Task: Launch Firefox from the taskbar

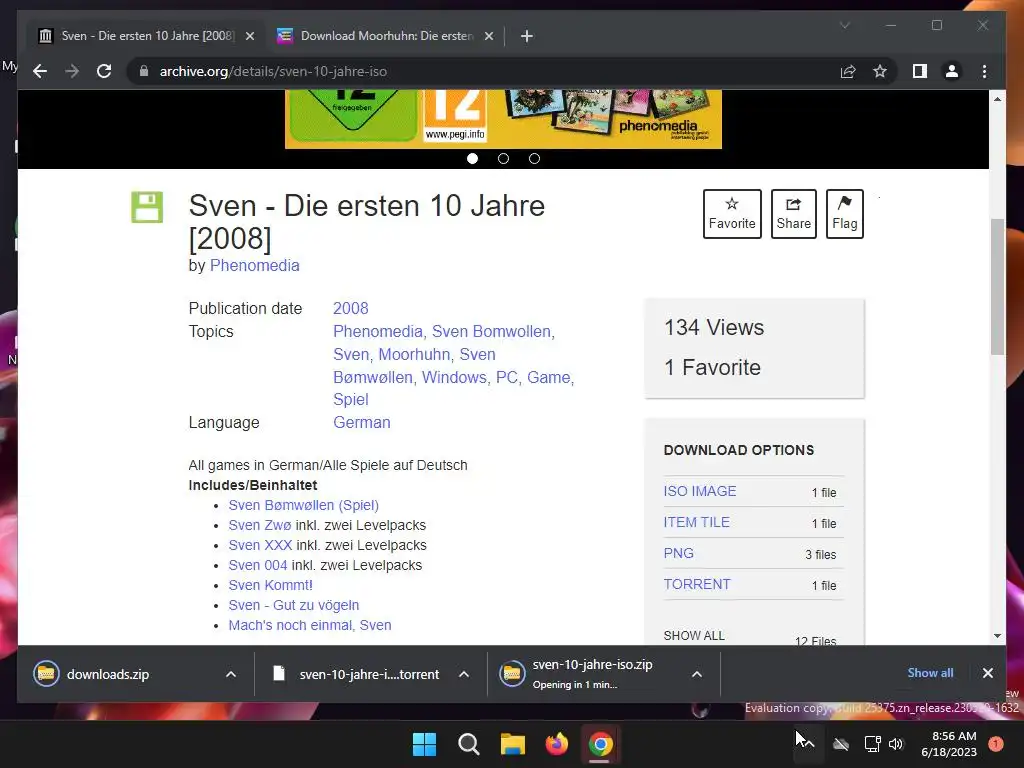Action: pos(556,744)
